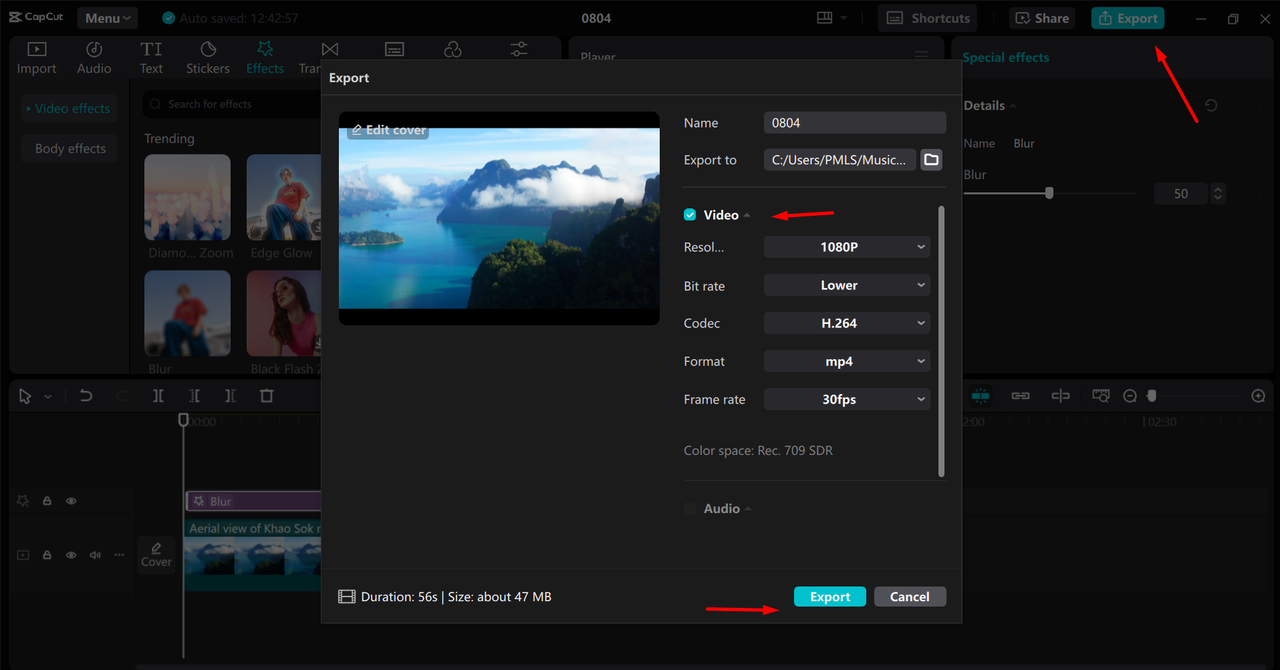
Task: Click the Edit cover pencil icon
Action: coord(357,131)
